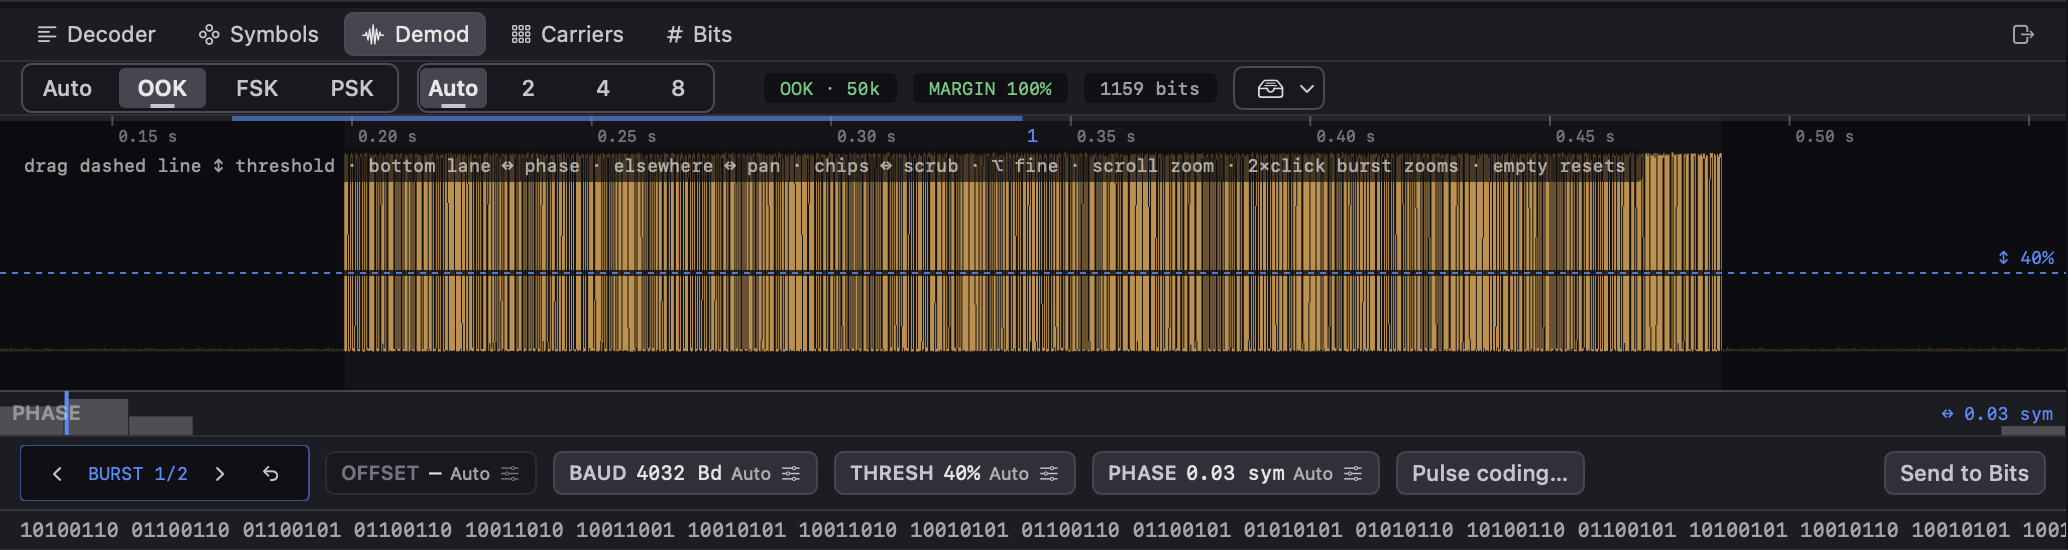Choose 8 symbol levels
Screen dimensions: 2068x550
click(678, 88)
